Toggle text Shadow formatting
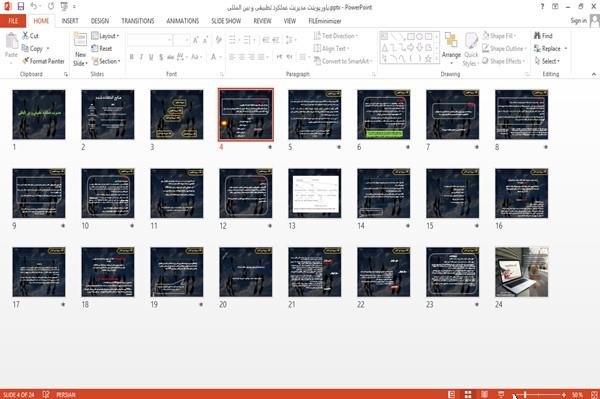 point(161,57)
